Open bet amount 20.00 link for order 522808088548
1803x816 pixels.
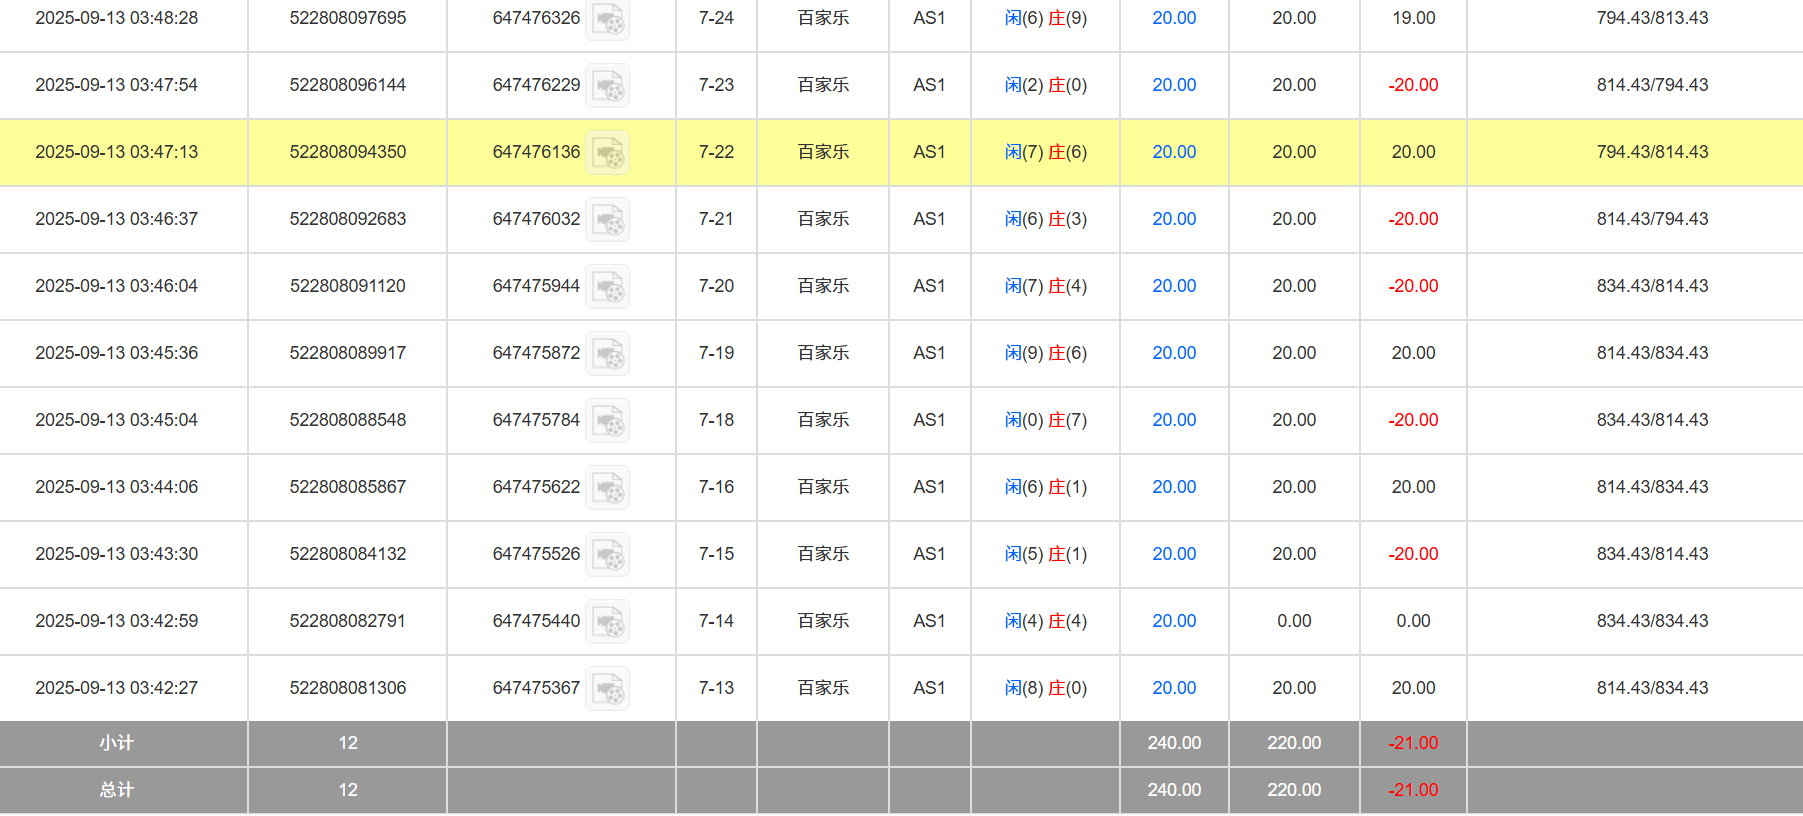tap(1174, 420)
